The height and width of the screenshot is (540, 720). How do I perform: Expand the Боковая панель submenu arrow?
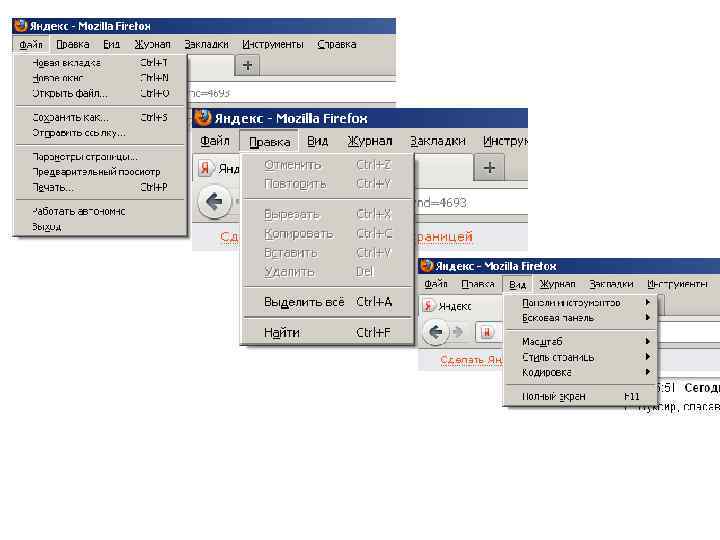[x=647, y=317]
